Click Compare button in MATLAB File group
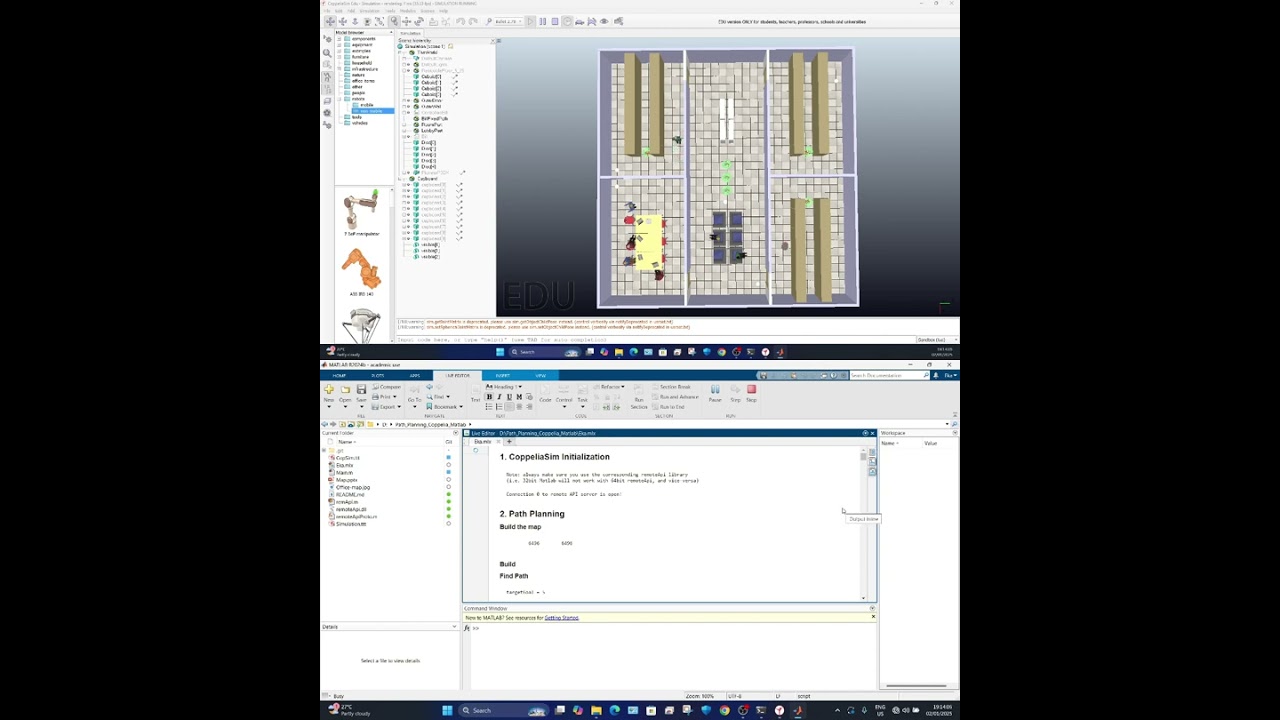This screenshot has height=720, width=1280. point(385,387)
